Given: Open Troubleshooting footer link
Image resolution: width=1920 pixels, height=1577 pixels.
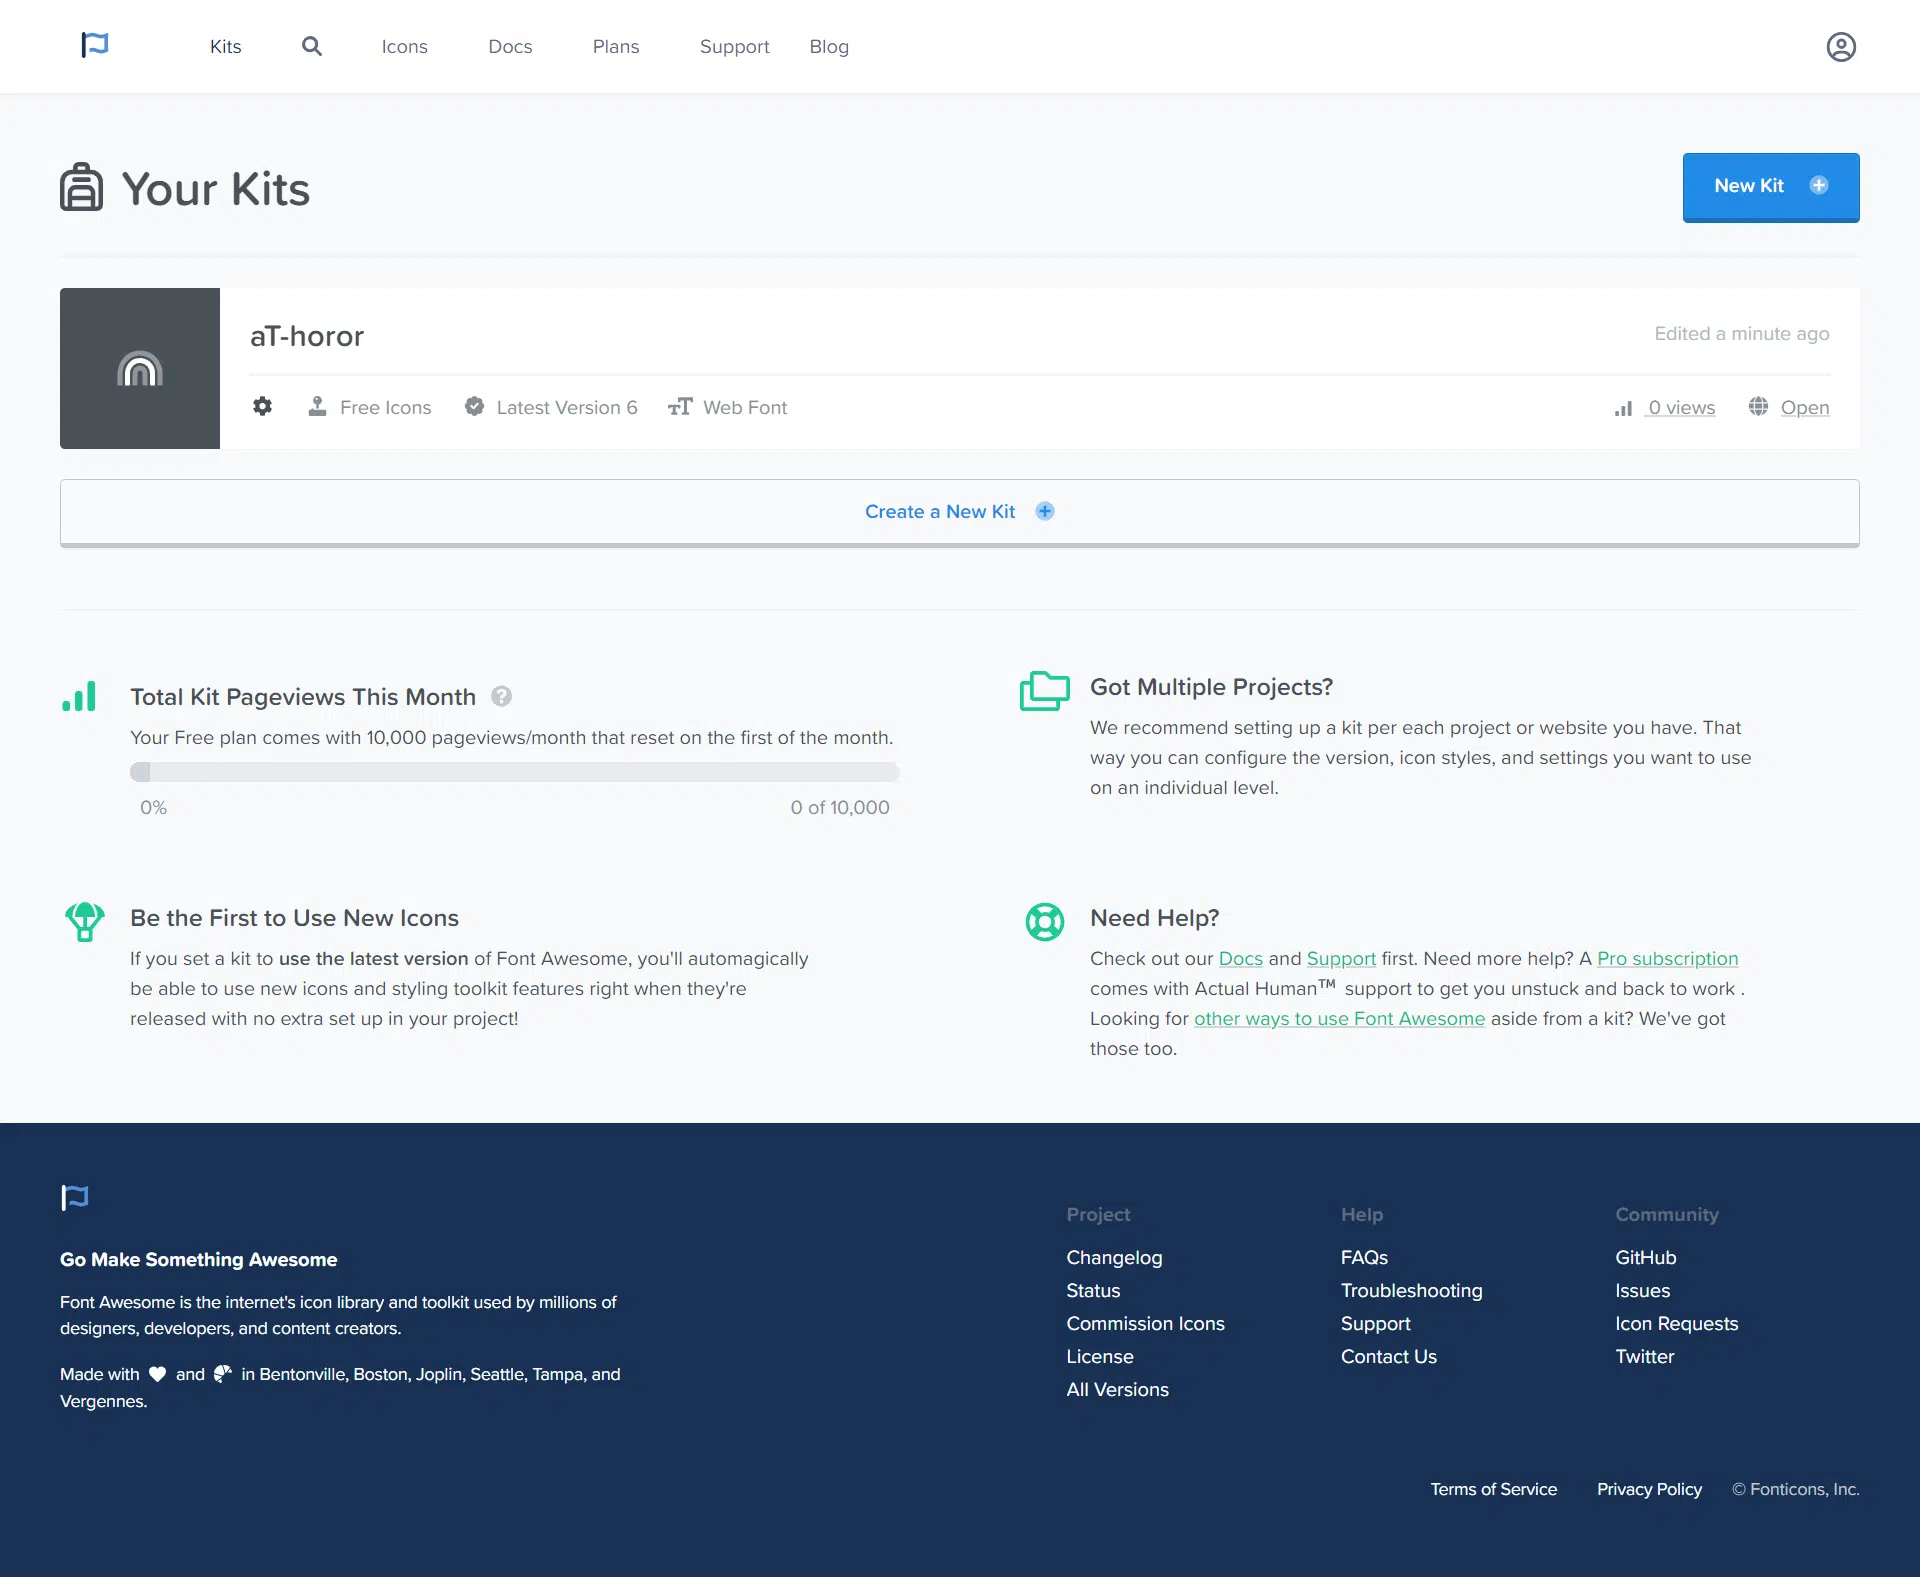Looking at the screenshot, I should (x=1411, y=1291).
